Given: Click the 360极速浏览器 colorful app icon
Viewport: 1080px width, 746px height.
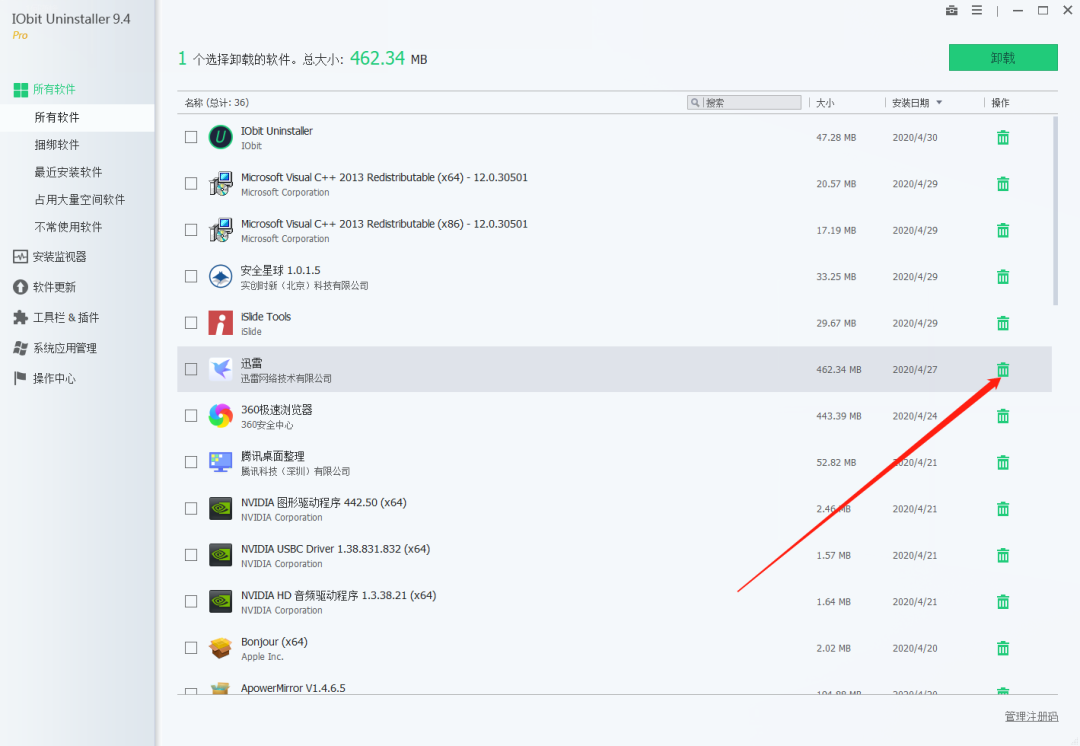Looking at the screenshot, I should (220, 415).
